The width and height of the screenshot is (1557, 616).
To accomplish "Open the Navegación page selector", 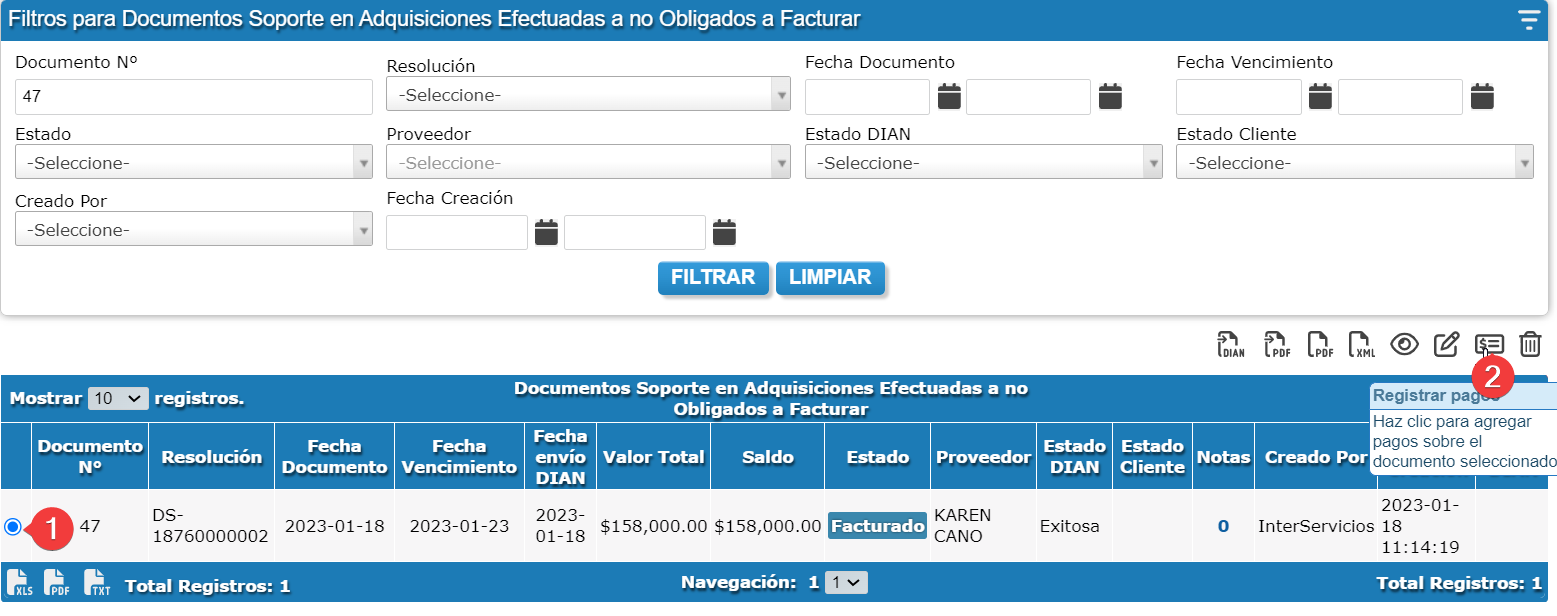I will pos(846,582).
